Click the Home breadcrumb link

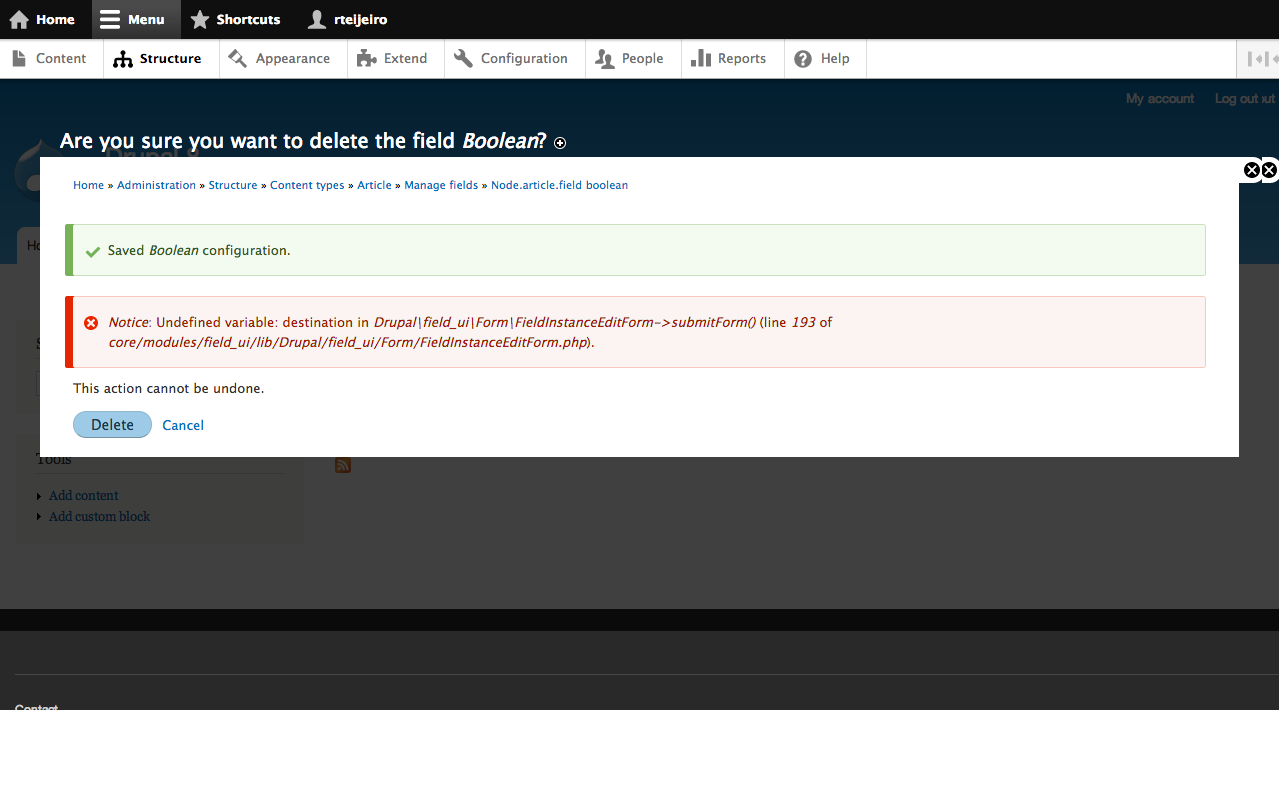pyautogui.click(x=88, y=185)
